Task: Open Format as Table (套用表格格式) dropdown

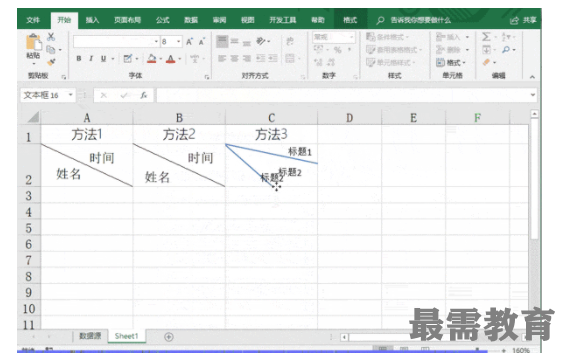Action: [x=394, y=49]
